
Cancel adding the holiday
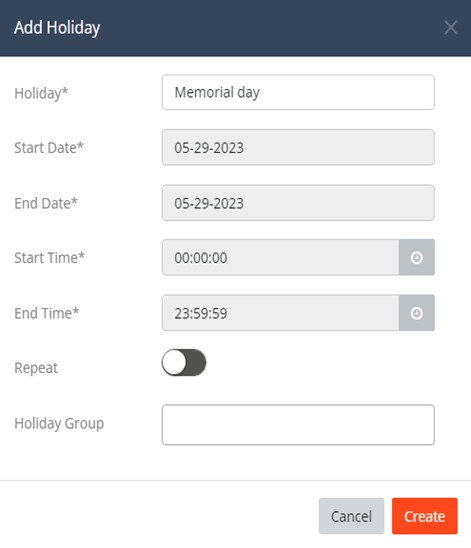coord(351,516)
